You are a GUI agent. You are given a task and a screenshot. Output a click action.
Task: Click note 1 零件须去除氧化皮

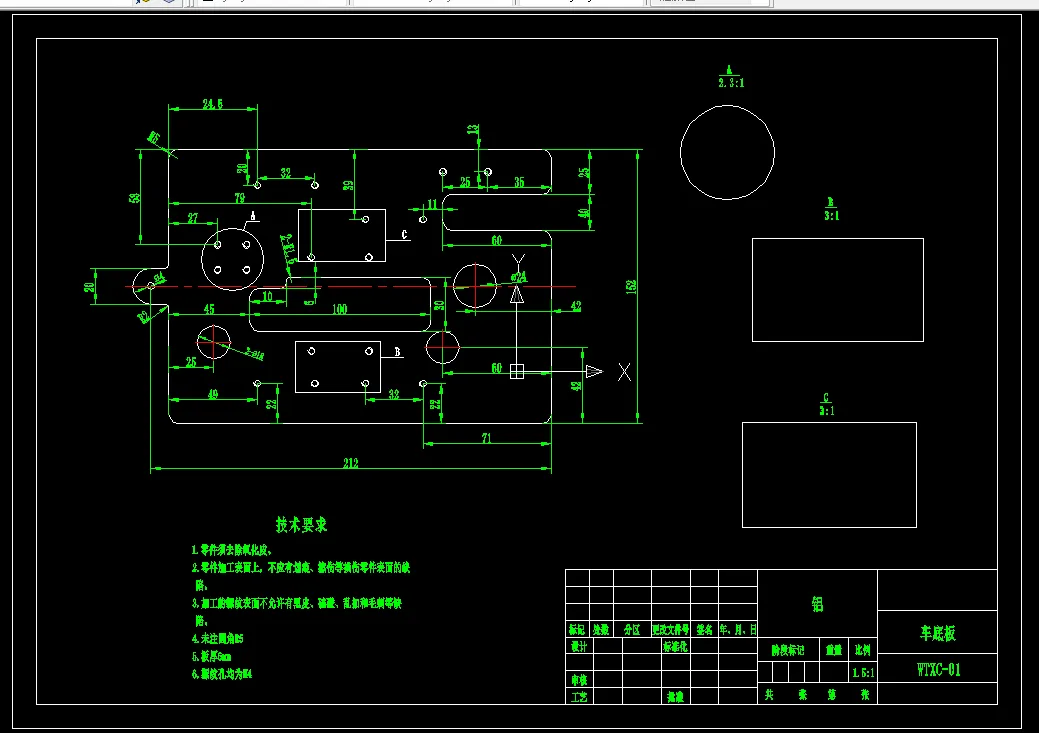tap(232, 549)
